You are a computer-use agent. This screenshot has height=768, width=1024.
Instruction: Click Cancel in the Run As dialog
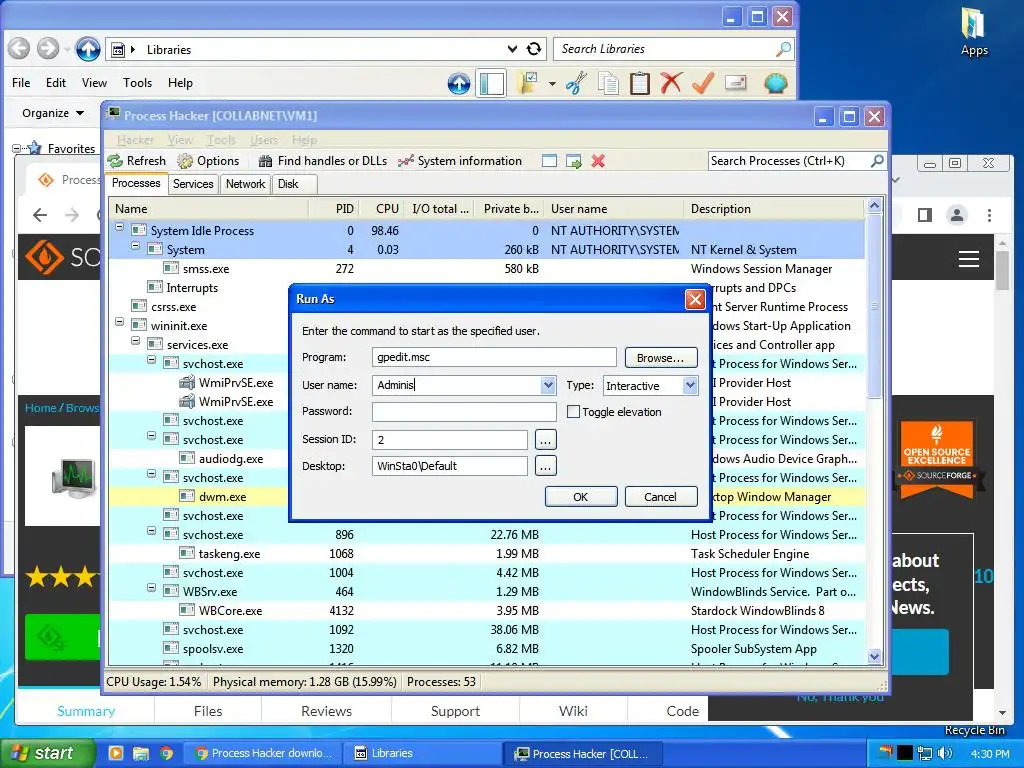(x=660, y=497)
